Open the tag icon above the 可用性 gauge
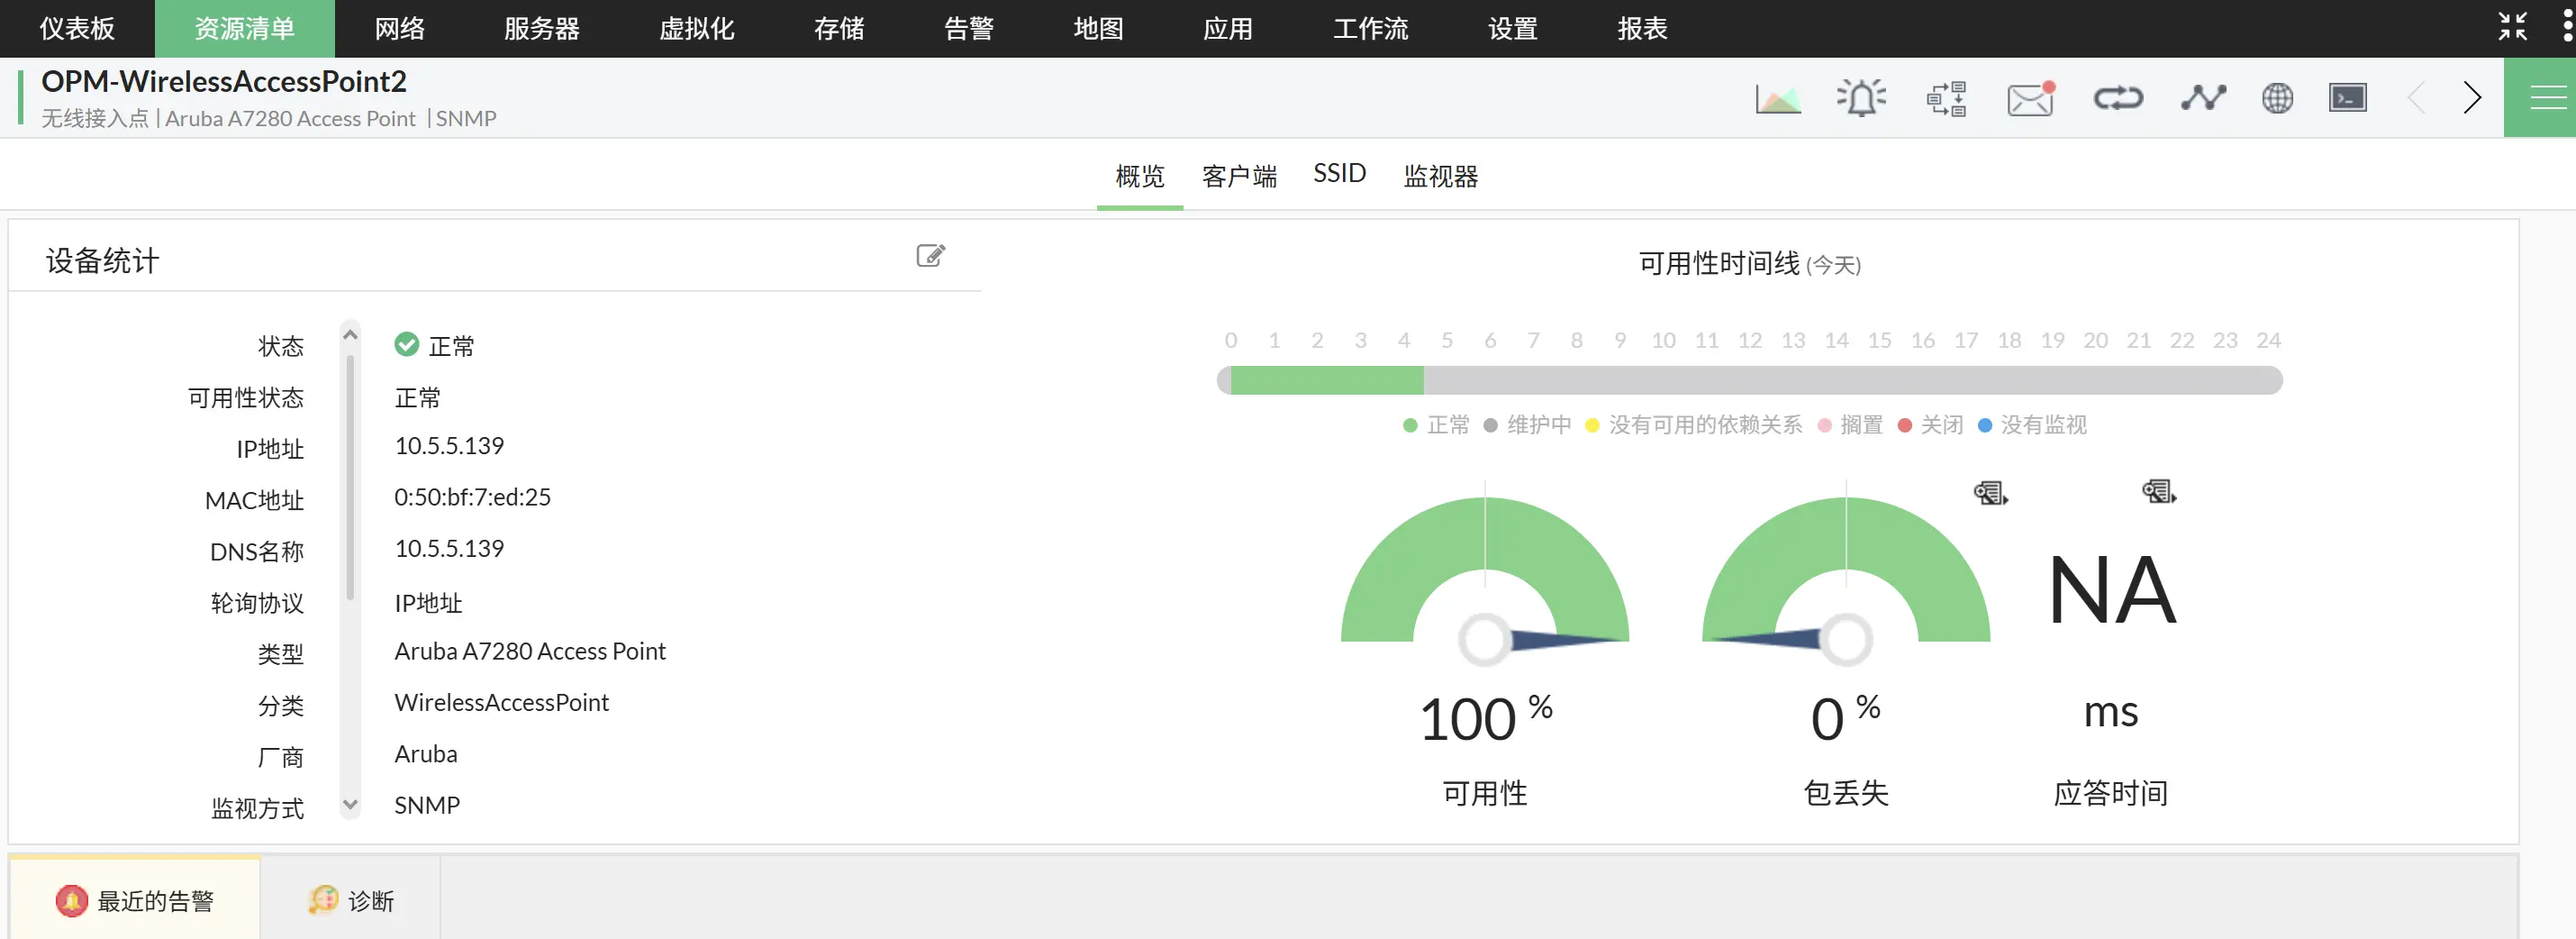2576x939 pixels. (1990, 492)
